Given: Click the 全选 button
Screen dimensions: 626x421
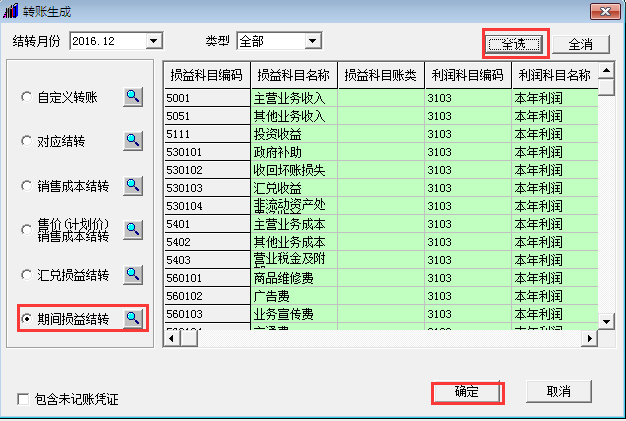Looking at the screenshot, I should 514,44.
